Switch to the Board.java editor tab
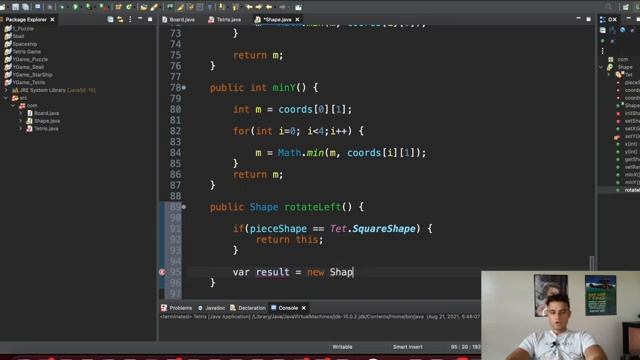The image size is (640, 360). pyautogui.click(x=178, y=20)
